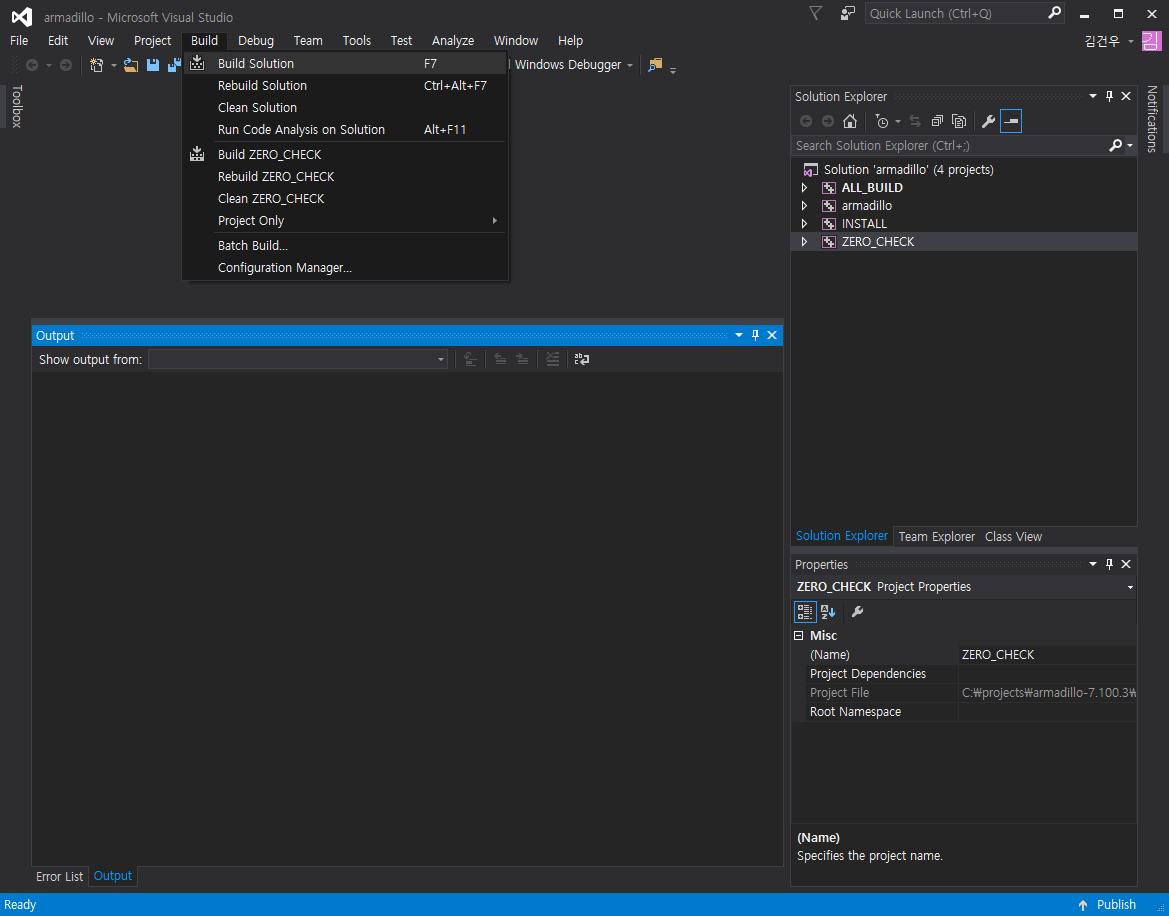Toggle Show All Files in Solution Explorer
The height and width of the screenshot is (916, 1169).
click(959, 122)
